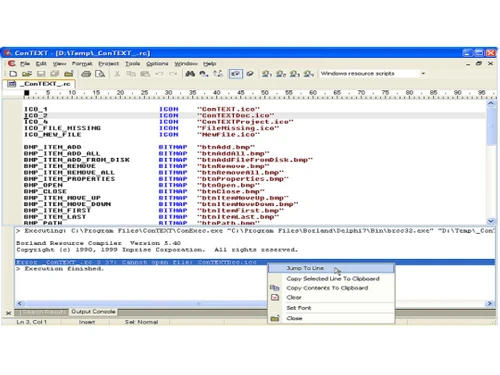Click editor scrollbar down arrow
The height and width of the screenshot is (375, 500).
click(491, 221)
